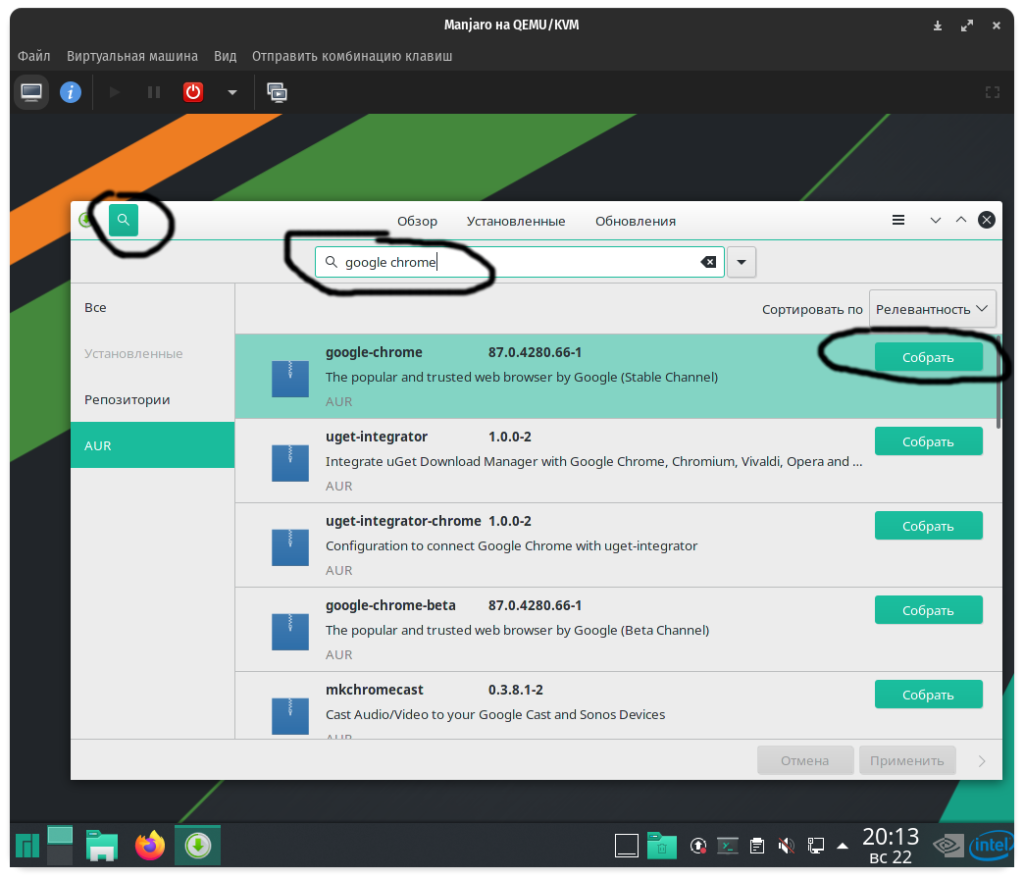Expand the shutdown options dropdown arrow
Viewport: 1024px width, 878px height.
click(x=232, y=92)
